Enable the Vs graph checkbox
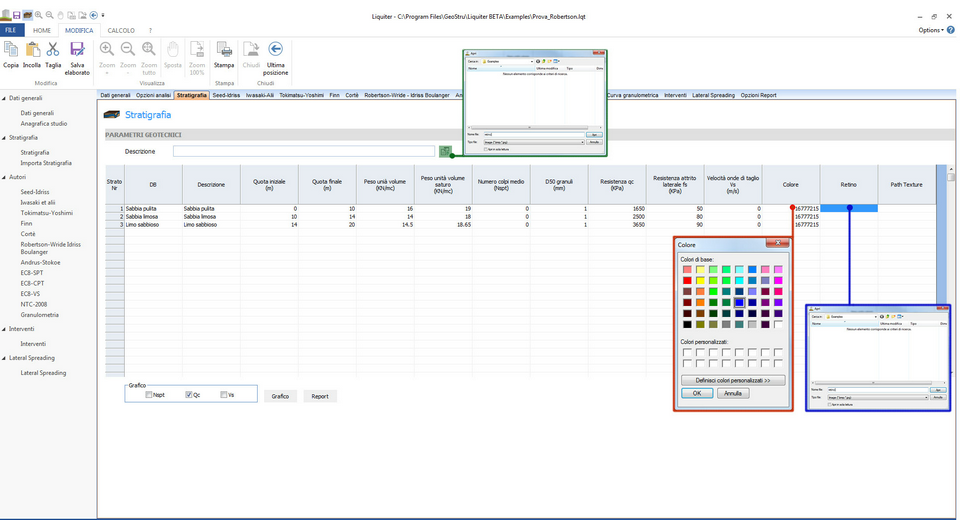The width and height of the screenshot is (960, 520). (223, 395)
